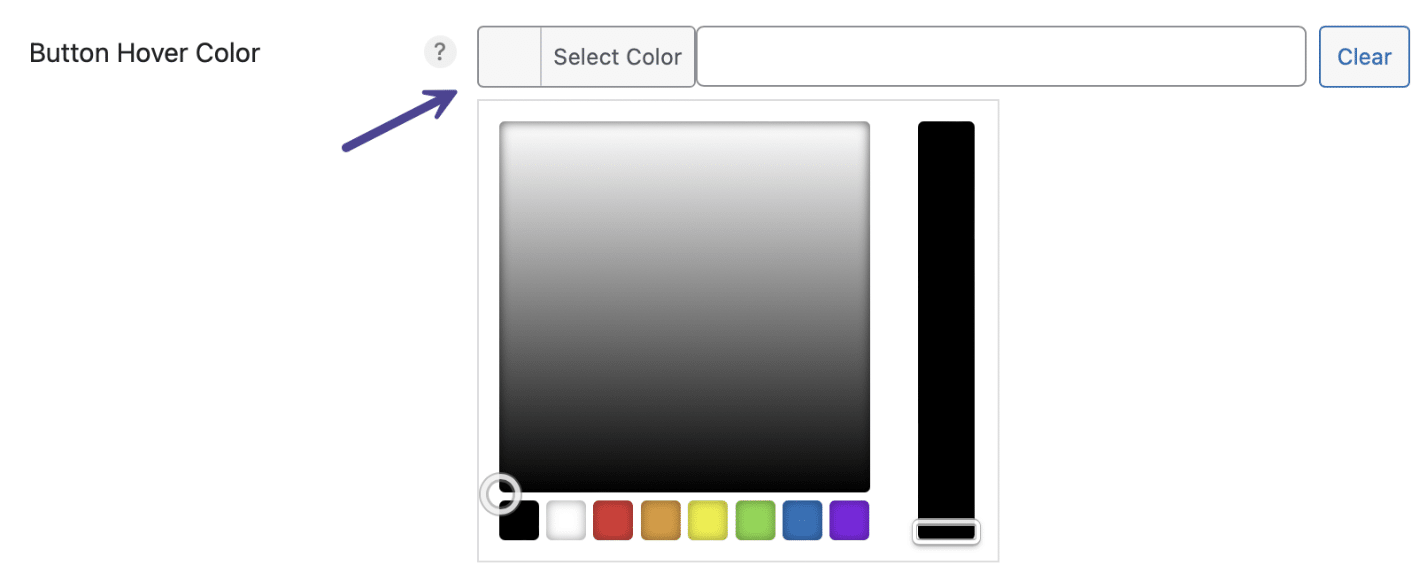
Task: Click the circular handle on the gradient picker
Action: click(x=502, y=493)
